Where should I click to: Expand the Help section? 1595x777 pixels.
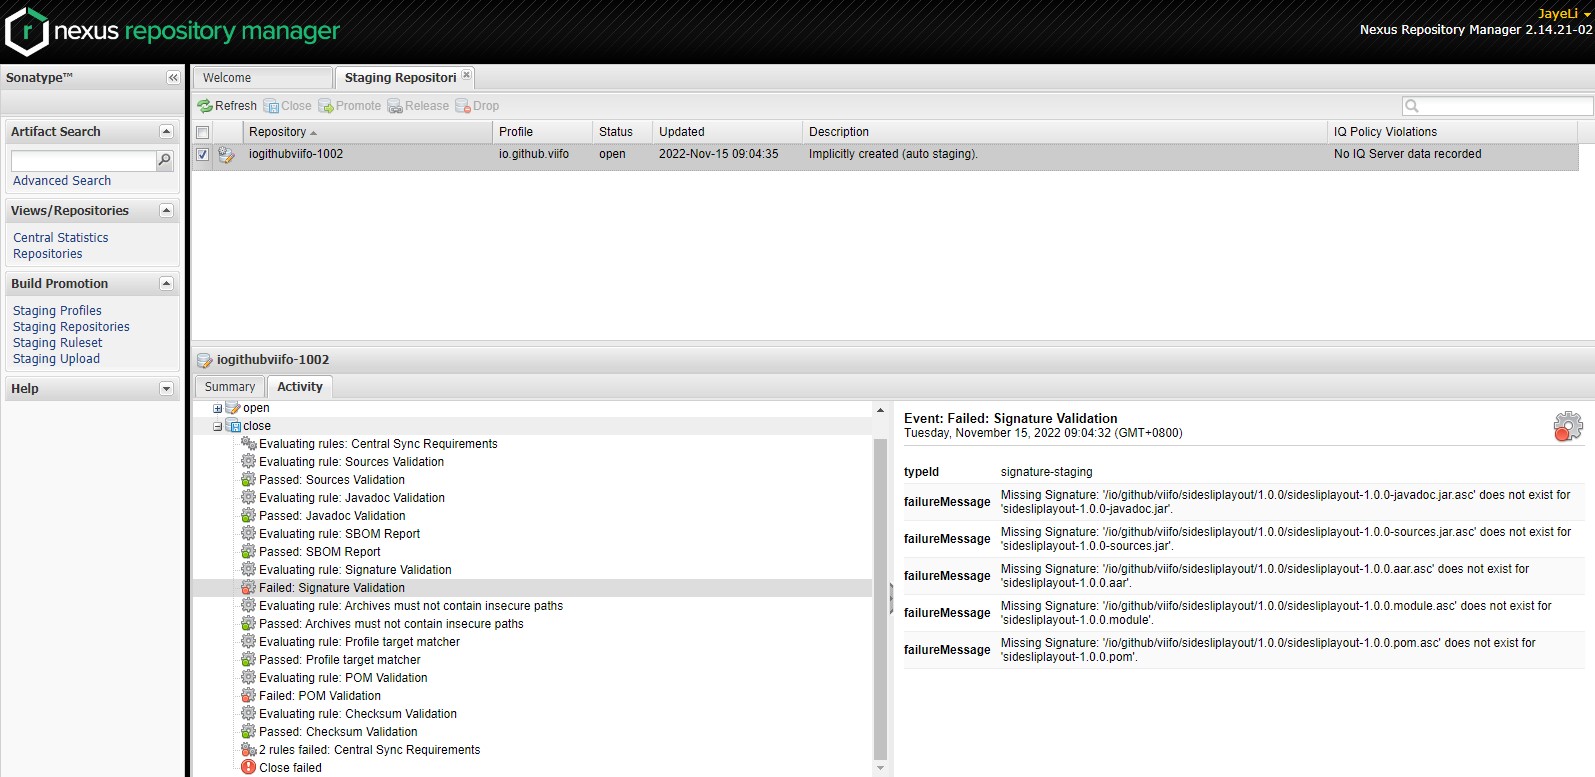click(x=166, y=389)
